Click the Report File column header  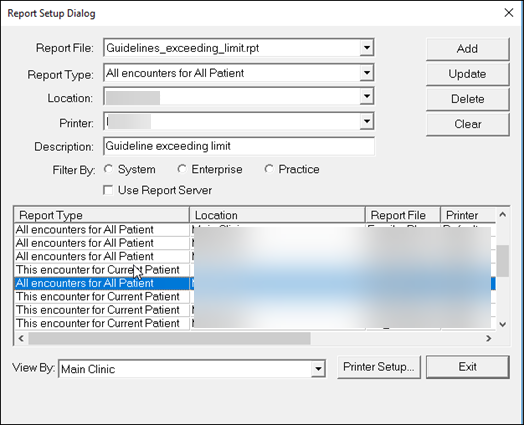pyautogui.click(x=403, y=215)
